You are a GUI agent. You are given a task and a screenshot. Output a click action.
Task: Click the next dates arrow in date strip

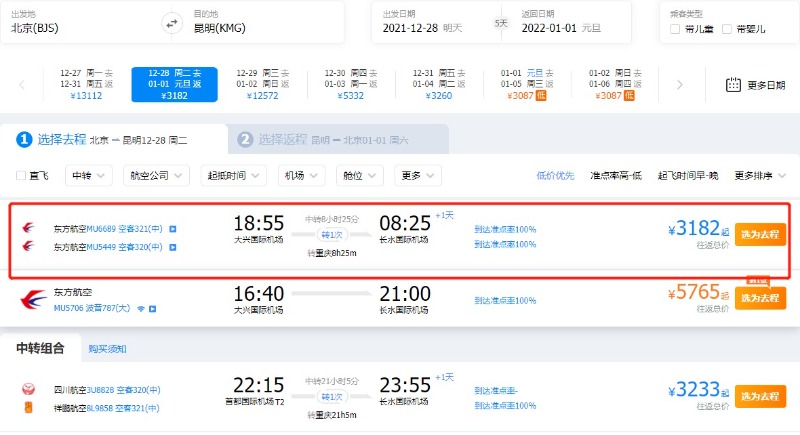(x=680, y=85)
